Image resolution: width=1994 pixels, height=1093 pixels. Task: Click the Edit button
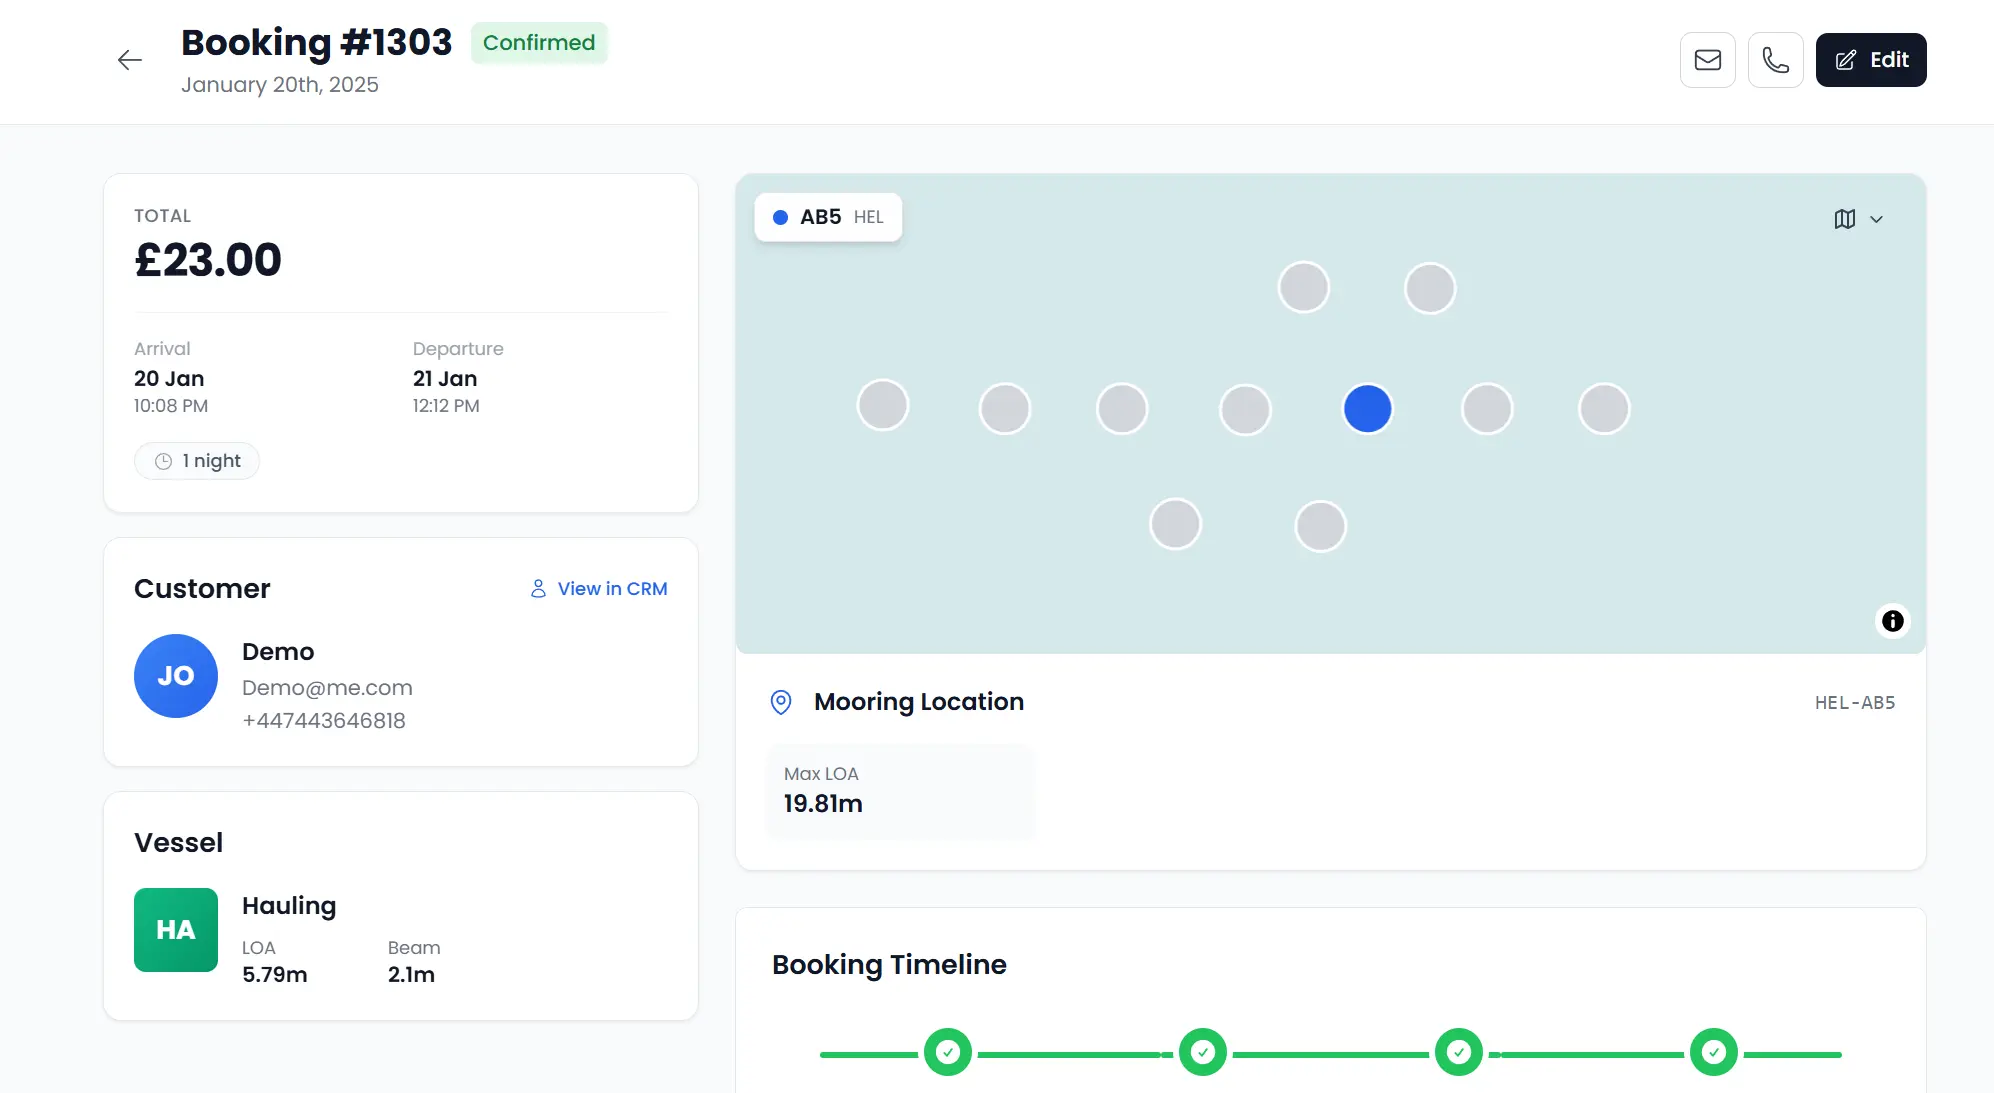point(1871,60)
